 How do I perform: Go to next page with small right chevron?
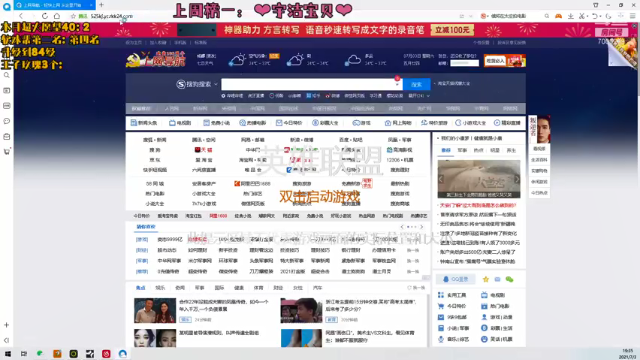(422, 227)
